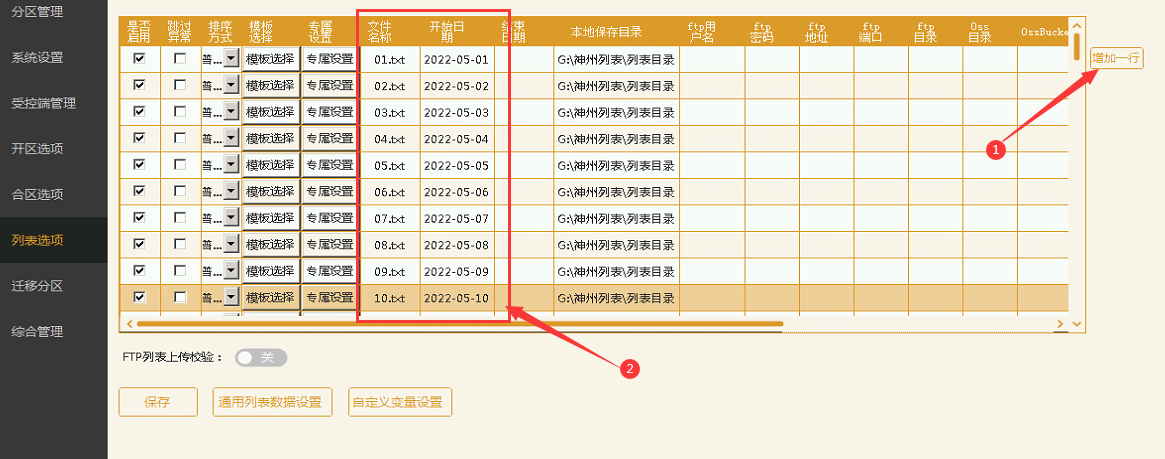Click the table's scroll-right arrow
Screen dimensions: 1165x459
click(1060, 324)
